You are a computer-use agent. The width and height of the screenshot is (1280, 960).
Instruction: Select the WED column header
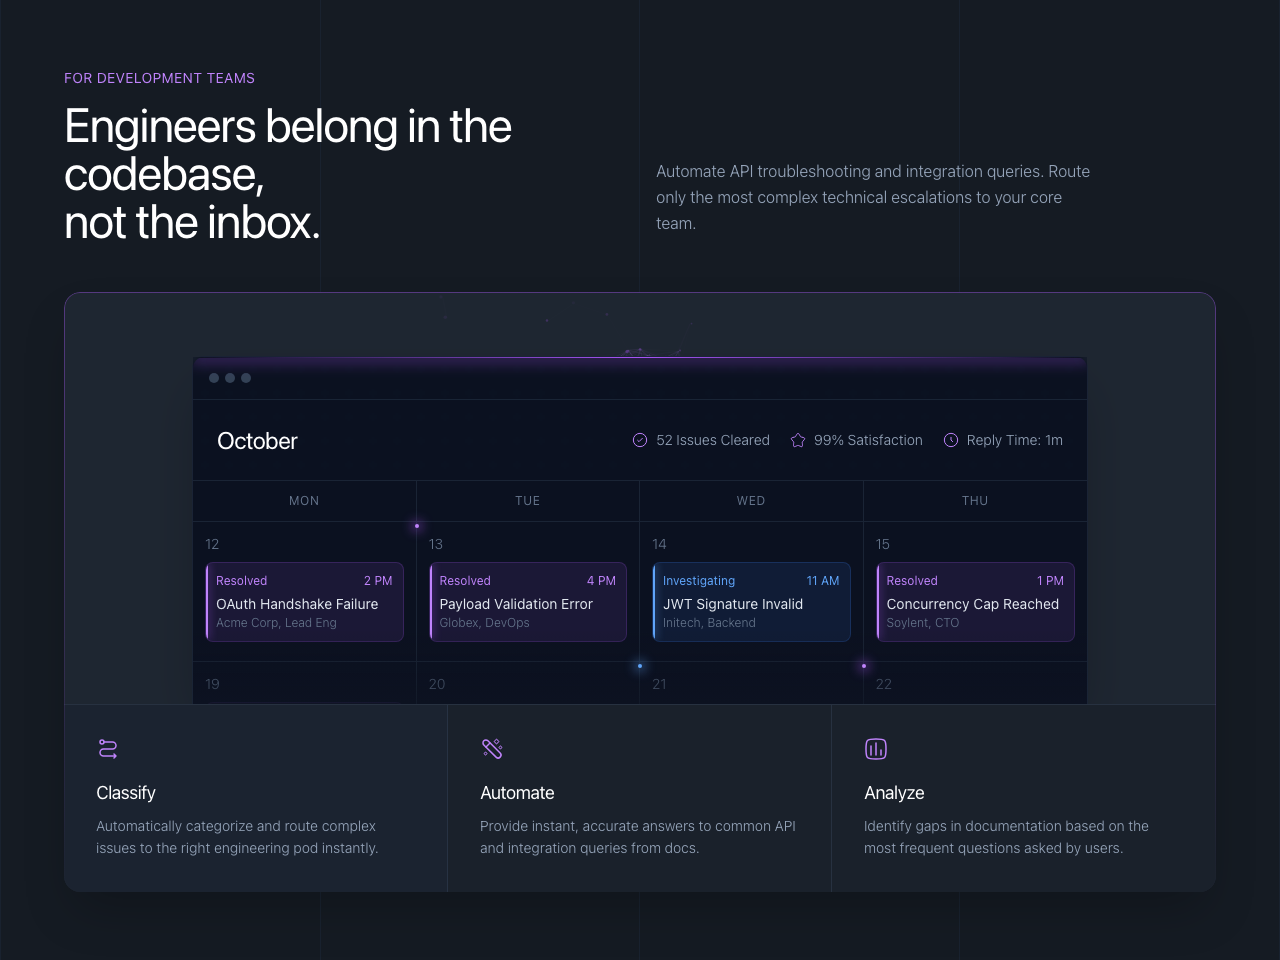click(x=751, y=501)
